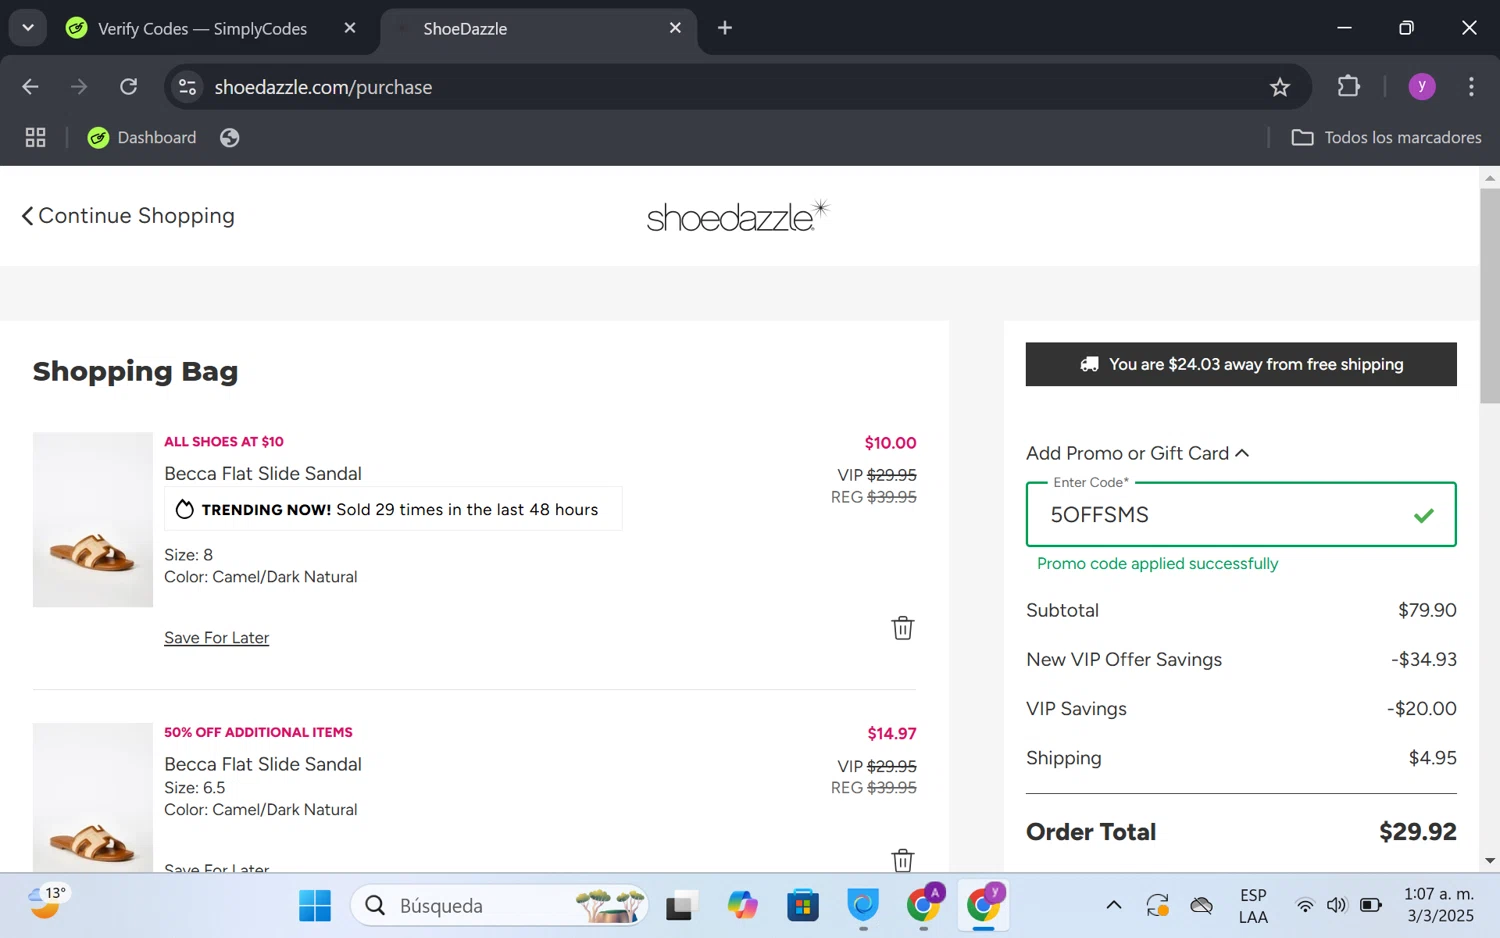Open the Becca Flat Slide Sandal size 8 title

coord(263,474)
